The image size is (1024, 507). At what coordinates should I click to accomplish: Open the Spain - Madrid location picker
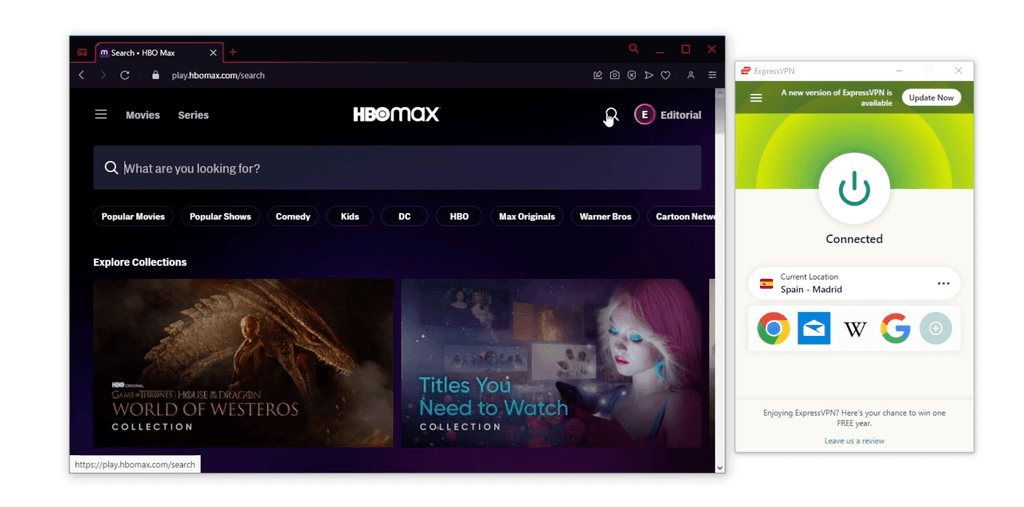[x=854, y=283]
